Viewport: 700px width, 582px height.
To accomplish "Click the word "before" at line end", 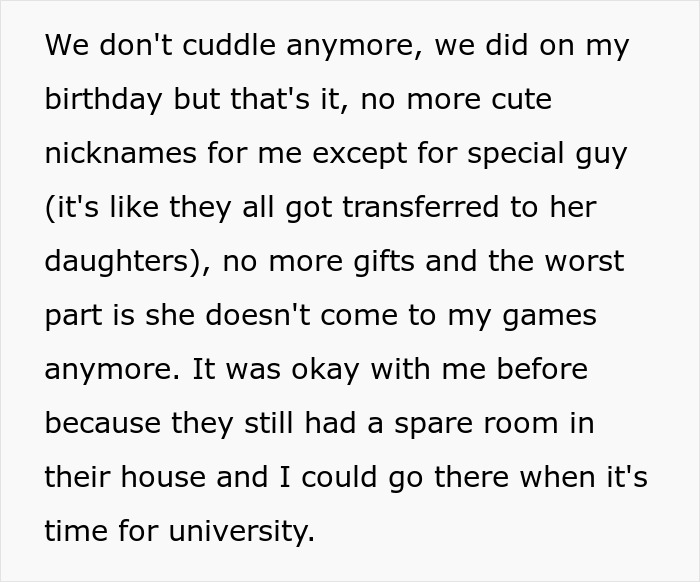I will (542, 369).
